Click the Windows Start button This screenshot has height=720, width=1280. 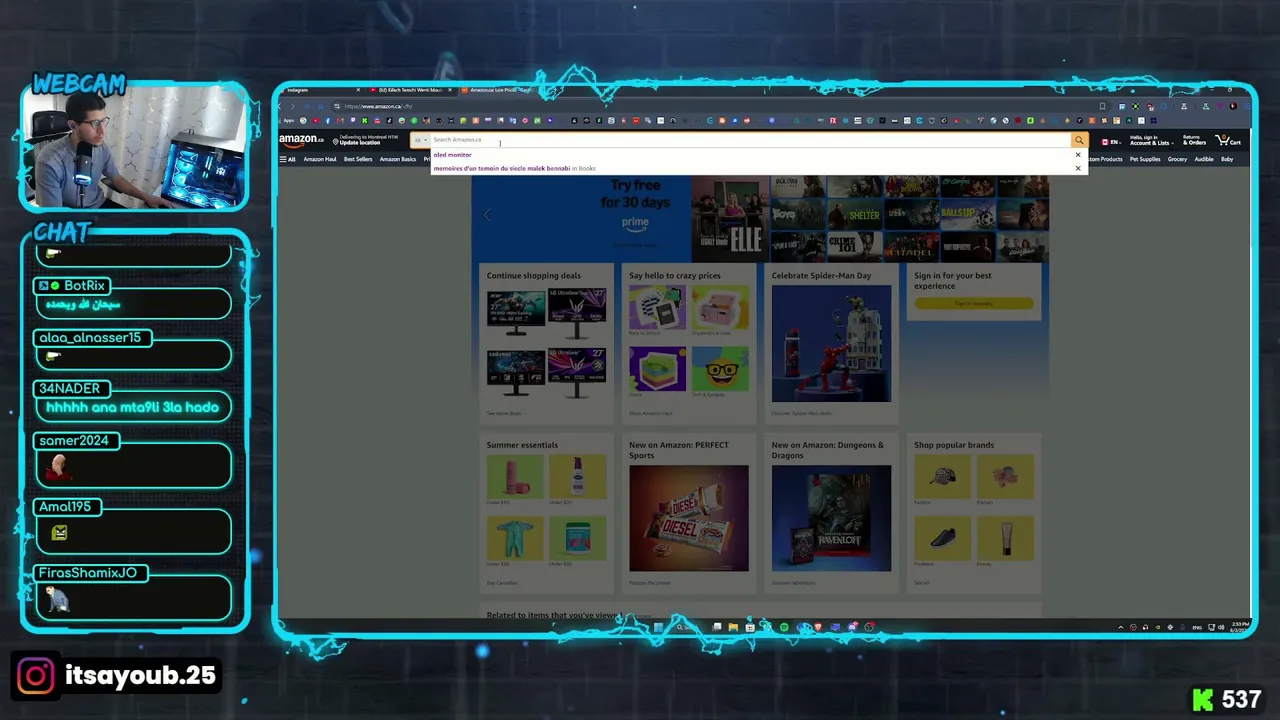tap(658, 628)
